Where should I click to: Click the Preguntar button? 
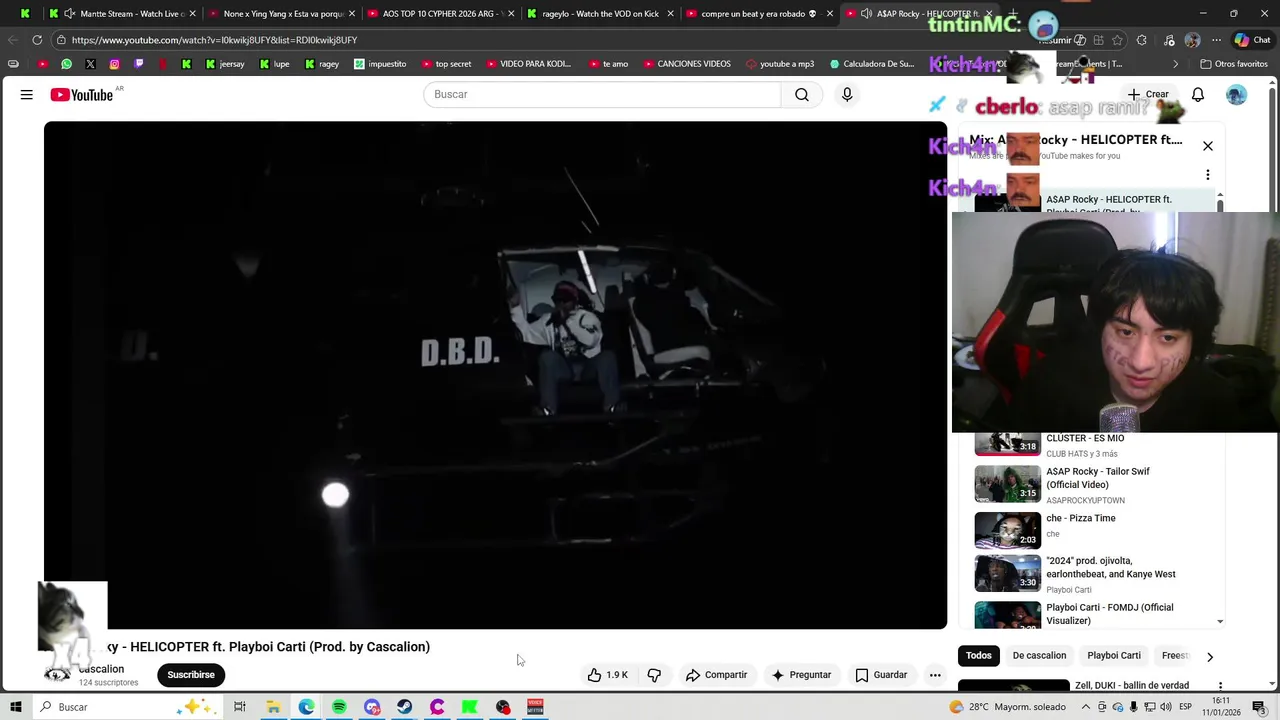(x=801, y=675)
